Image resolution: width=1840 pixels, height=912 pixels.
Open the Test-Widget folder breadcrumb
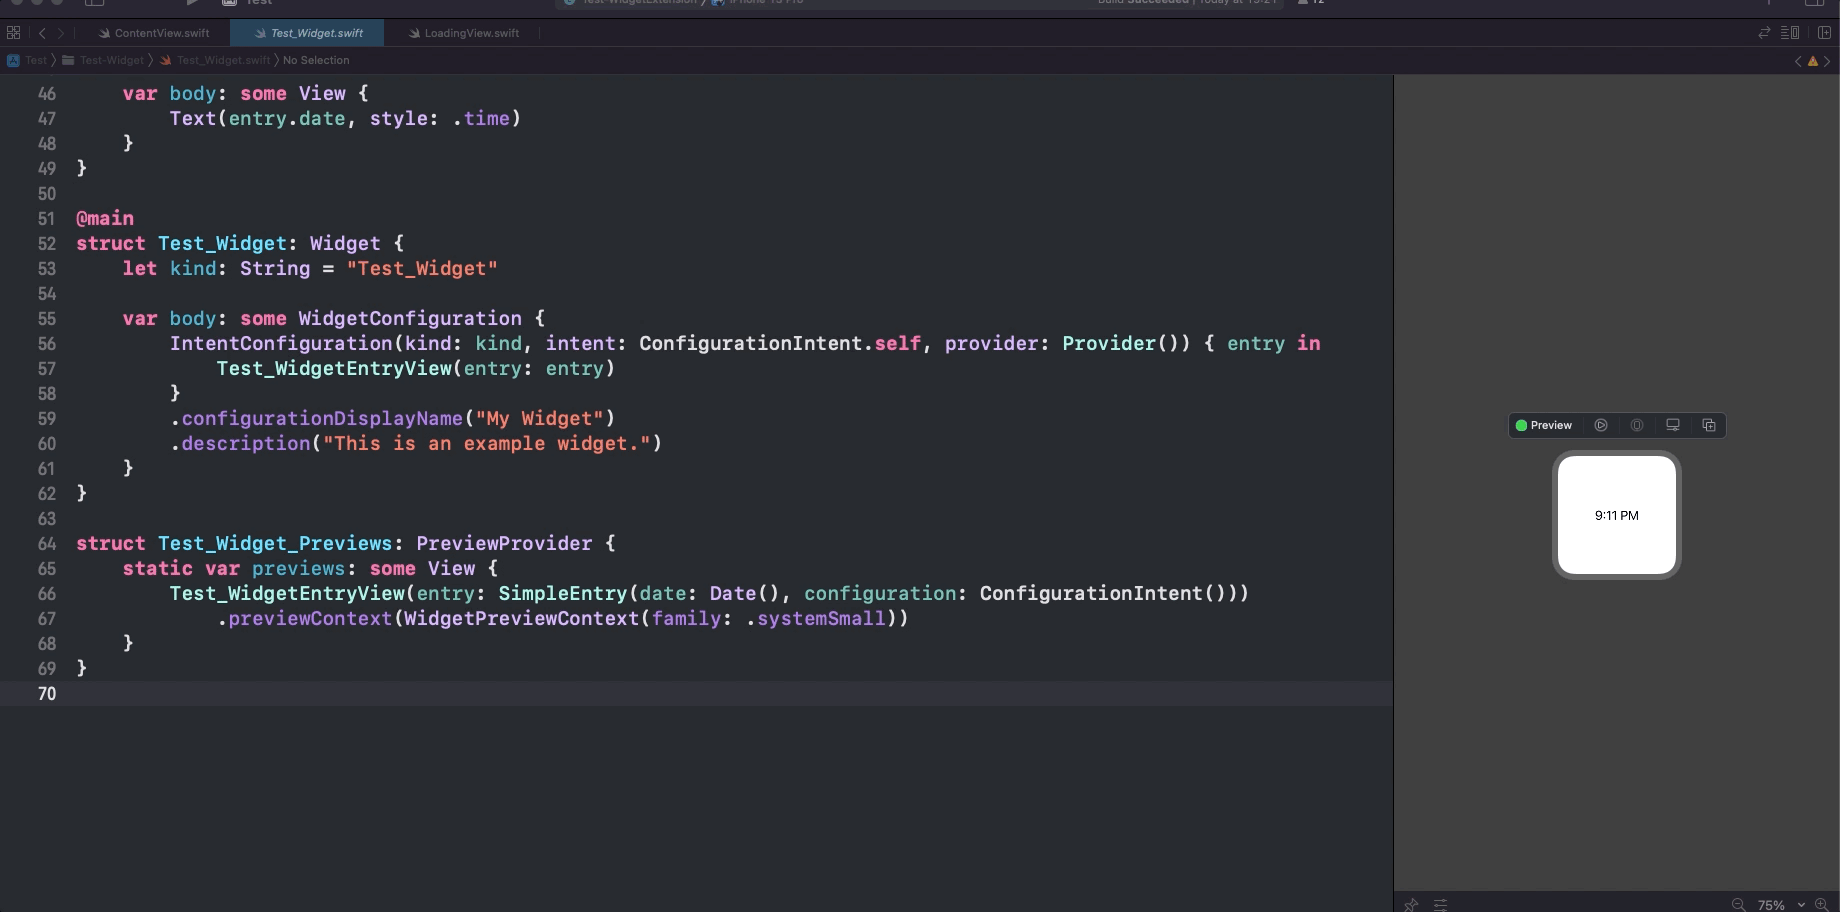pyautogui.click(x=104, y=60)
